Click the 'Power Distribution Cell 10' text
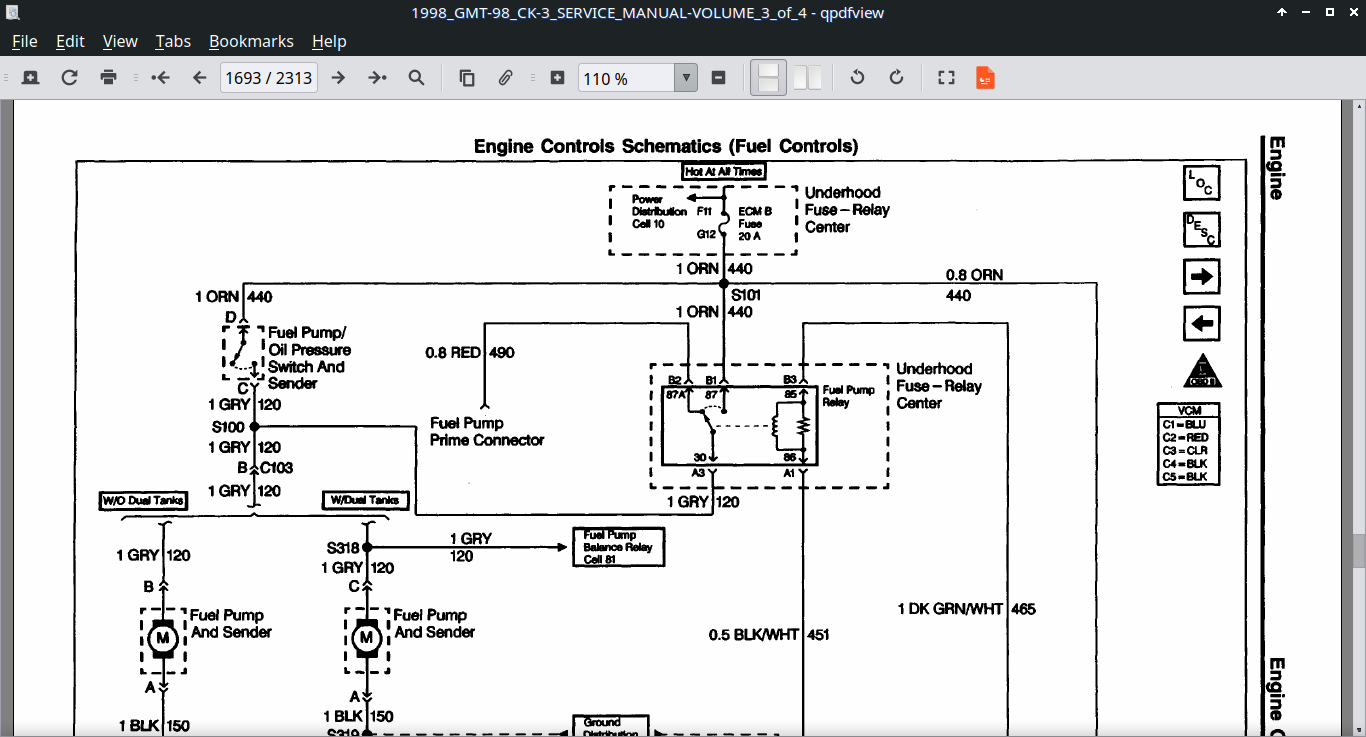The width and height of the screenshot is (1366, 737). [x=659, y=211]
